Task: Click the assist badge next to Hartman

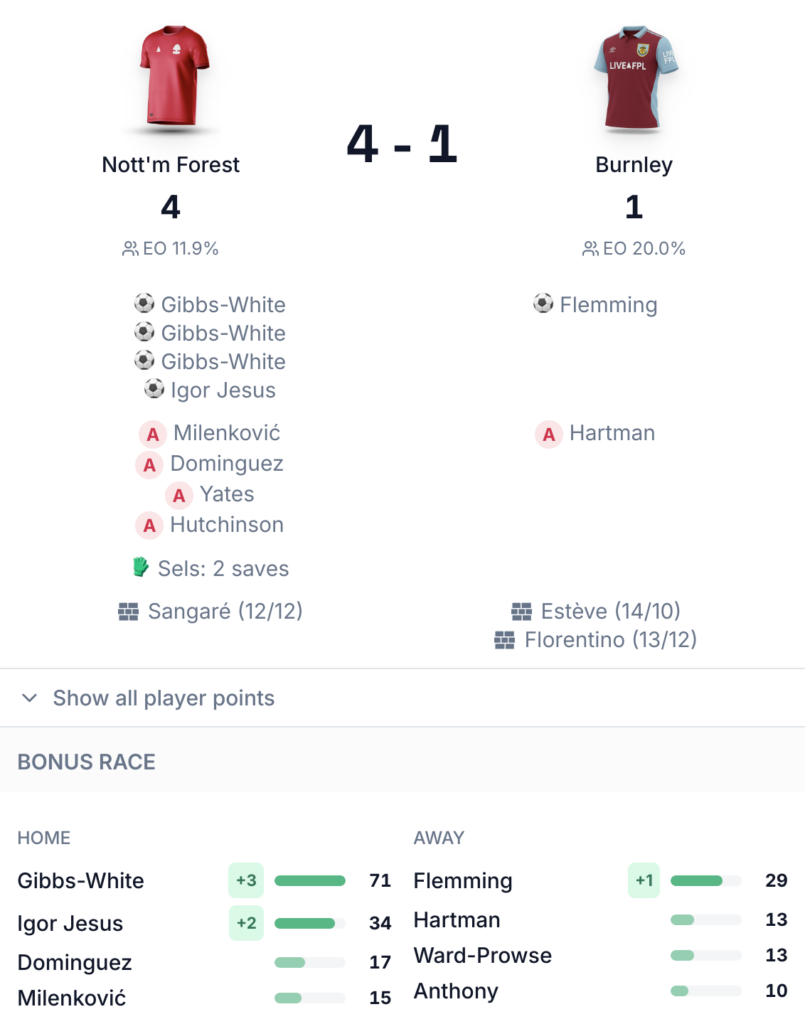Action: click(549, 434)
